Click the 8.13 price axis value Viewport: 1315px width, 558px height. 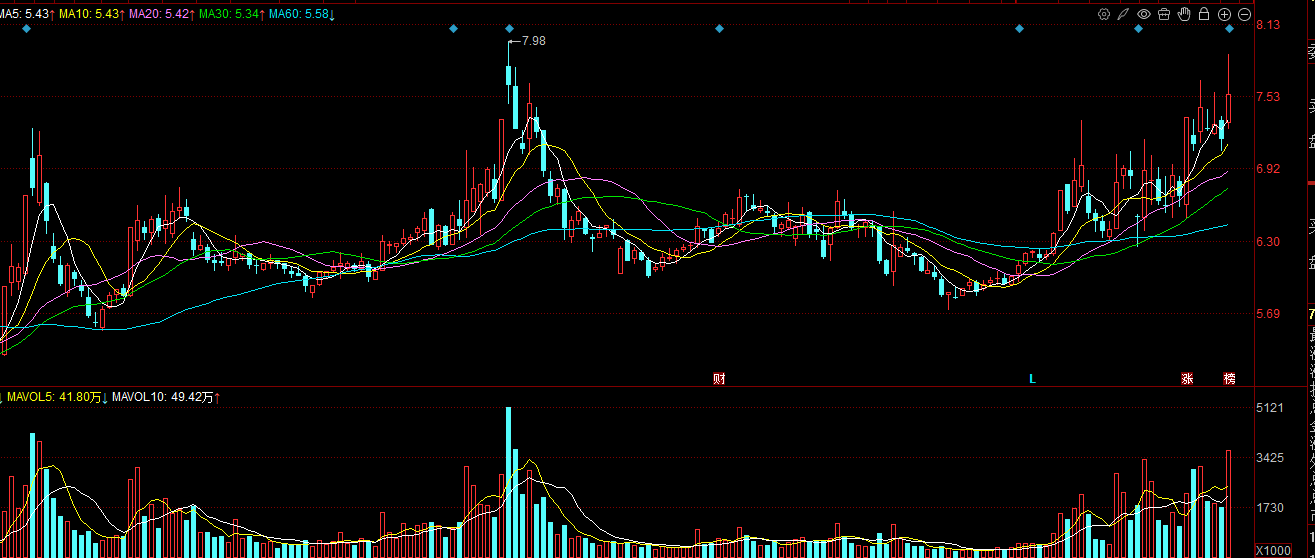point(1268,25)
